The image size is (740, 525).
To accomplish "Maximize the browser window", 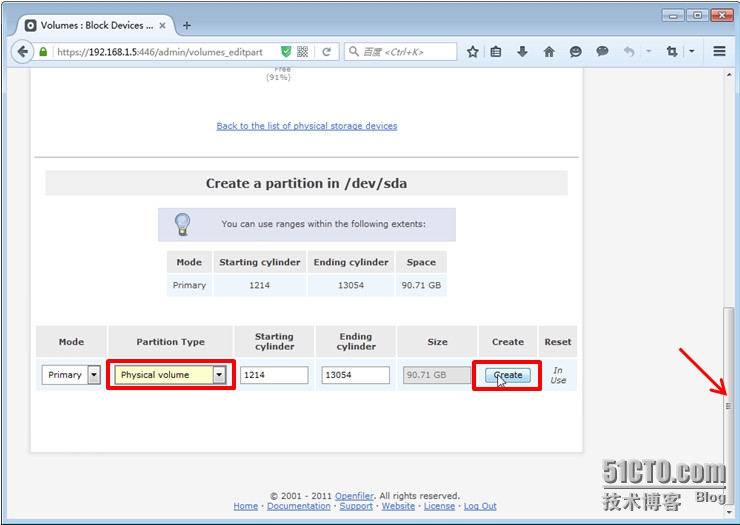I will pyautogui.click(x=697, y=16).
